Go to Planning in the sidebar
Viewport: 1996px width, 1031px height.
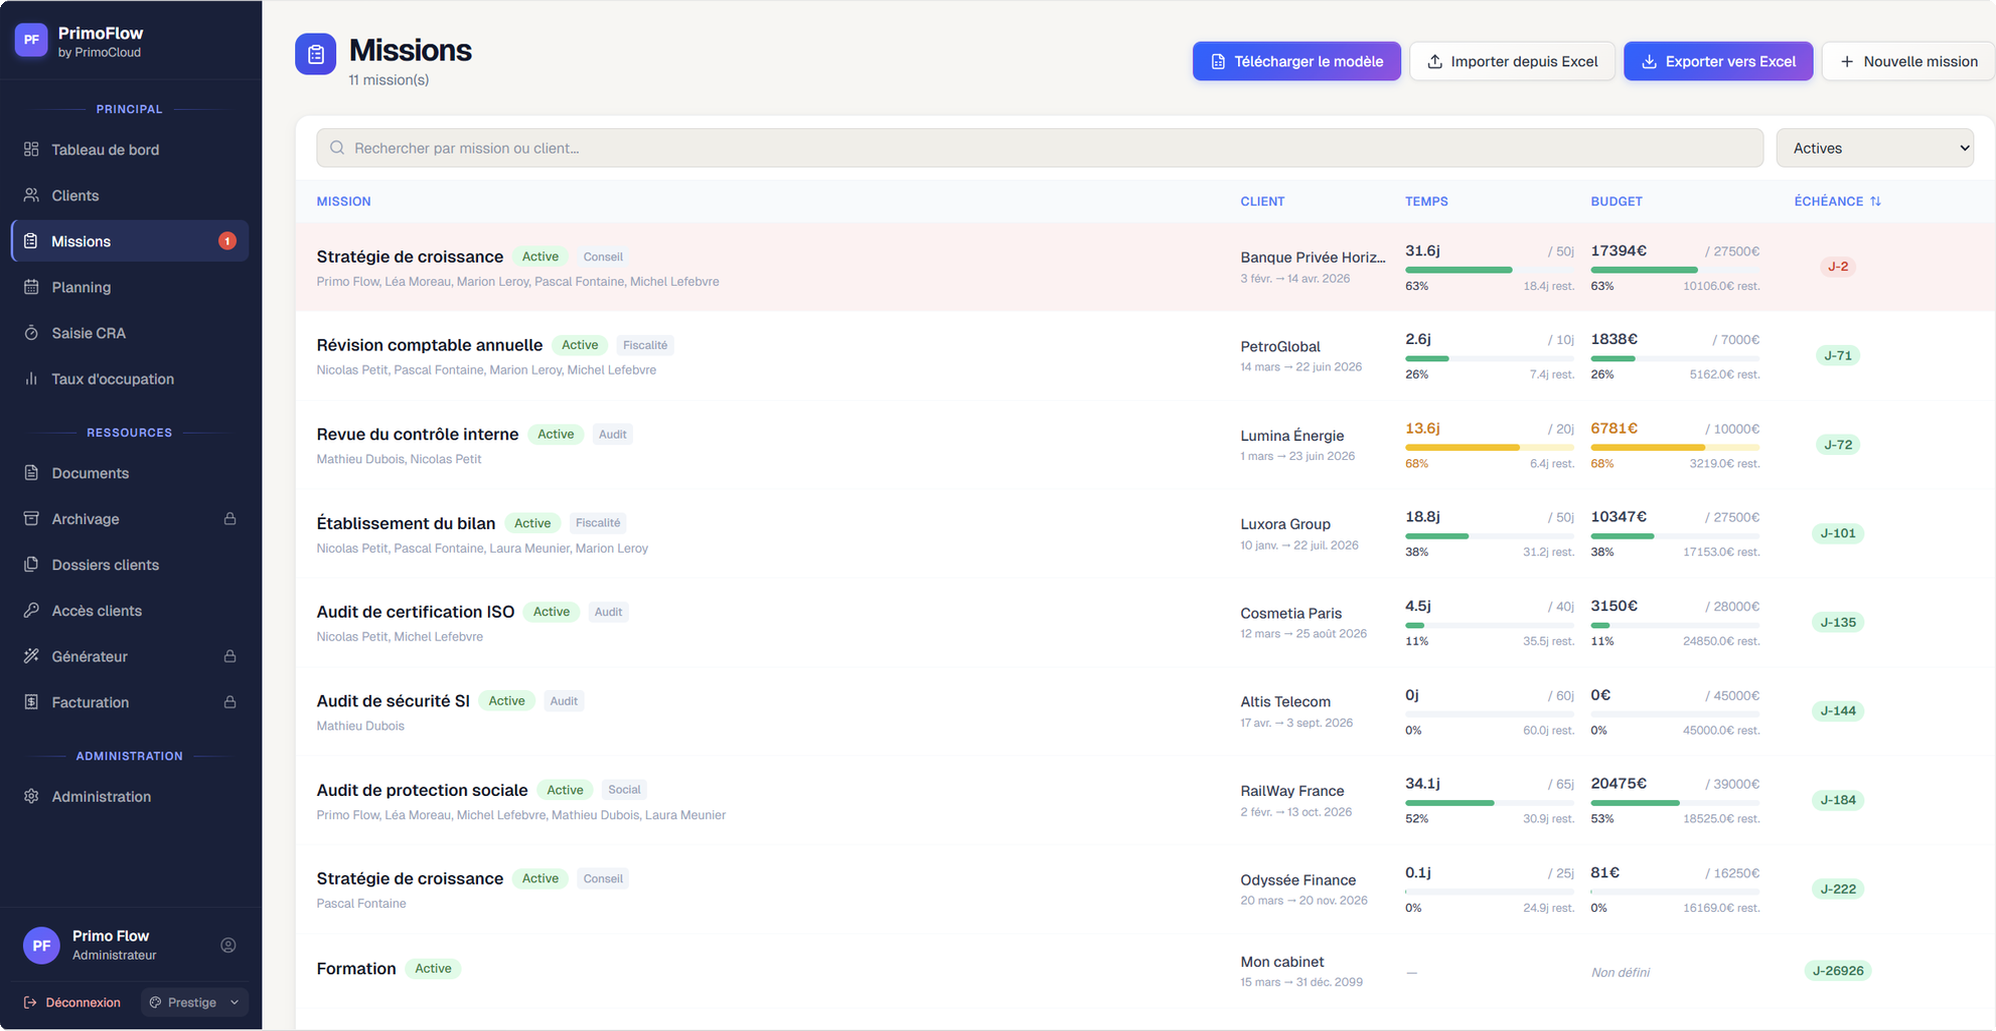[130, 287]
